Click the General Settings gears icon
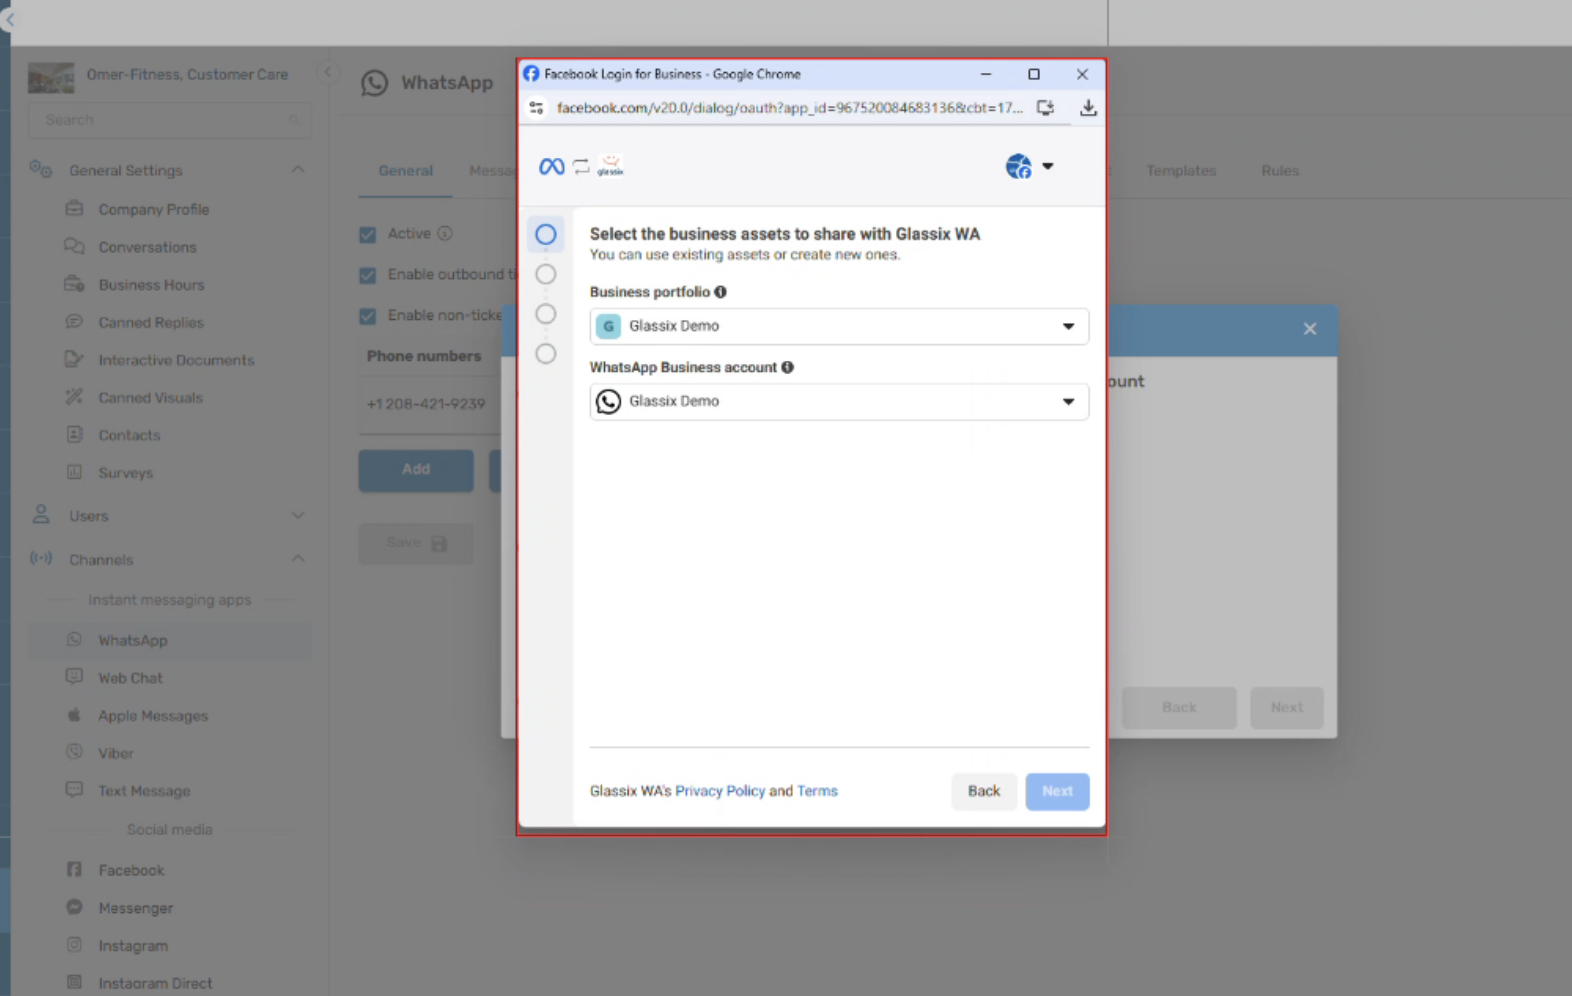1572x996 pixels. coord(41,169)
